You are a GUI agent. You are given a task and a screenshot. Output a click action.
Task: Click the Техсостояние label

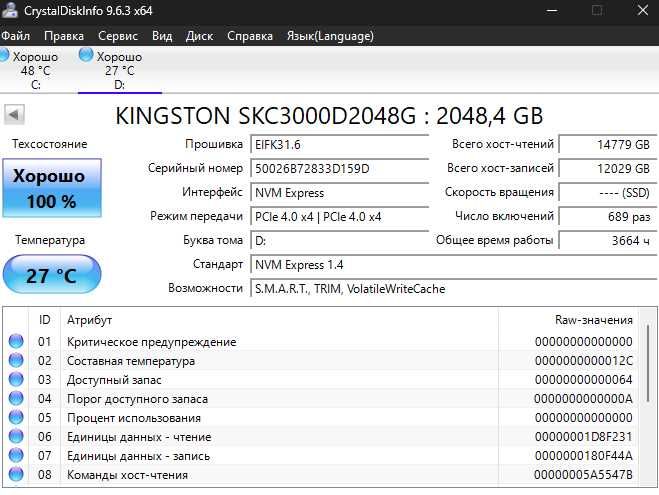point(50,144)
